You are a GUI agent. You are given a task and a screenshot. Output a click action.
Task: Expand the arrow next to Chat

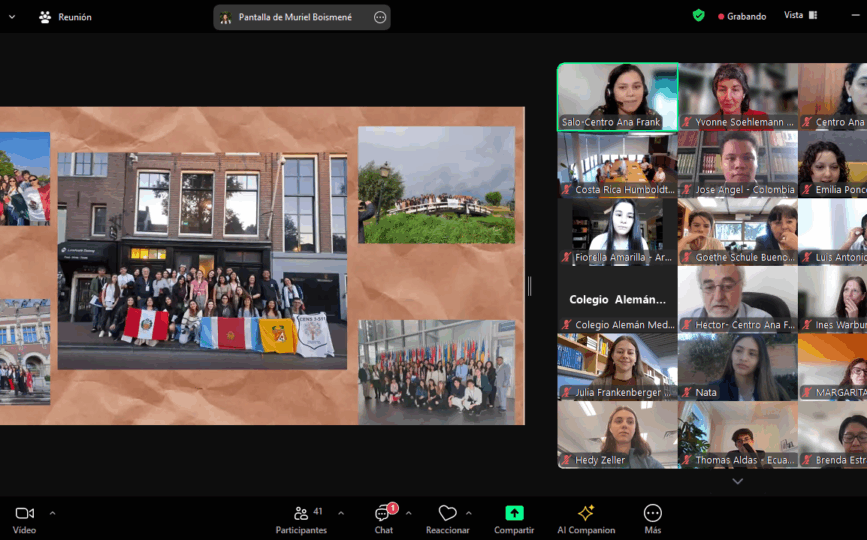[408, 513]
